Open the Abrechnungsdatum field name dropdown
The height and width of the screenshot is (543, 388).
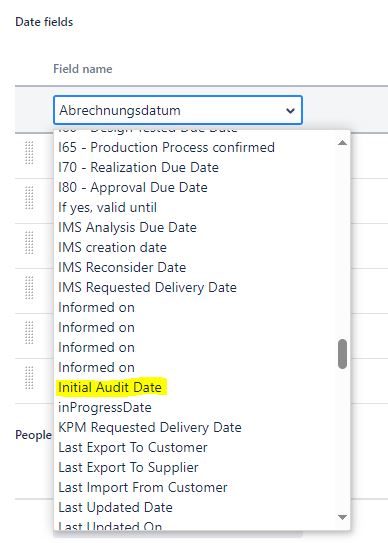(x=178, y=110)
